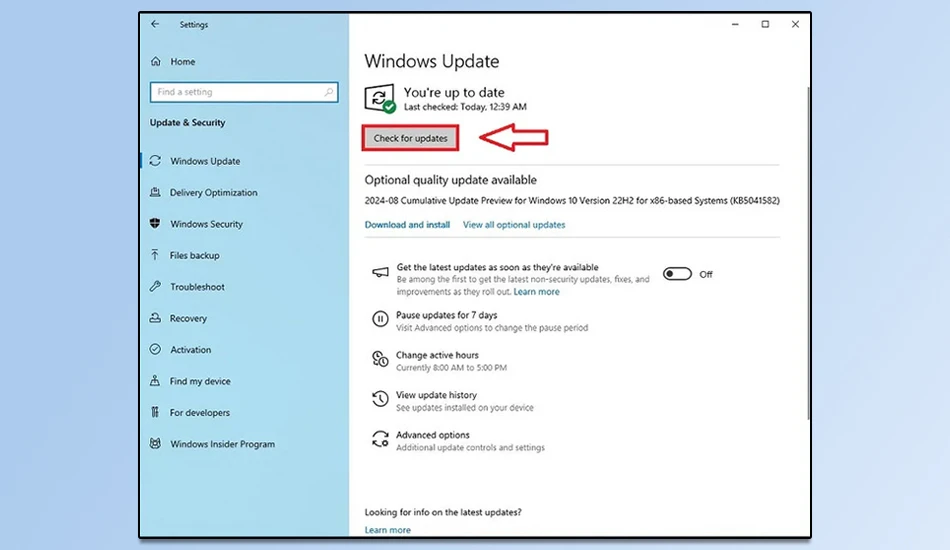Image resolution: width=950 pixels, height=550 pixels.
Task: Click Learn more link near latest updates toggle
Action: point(536,292)
